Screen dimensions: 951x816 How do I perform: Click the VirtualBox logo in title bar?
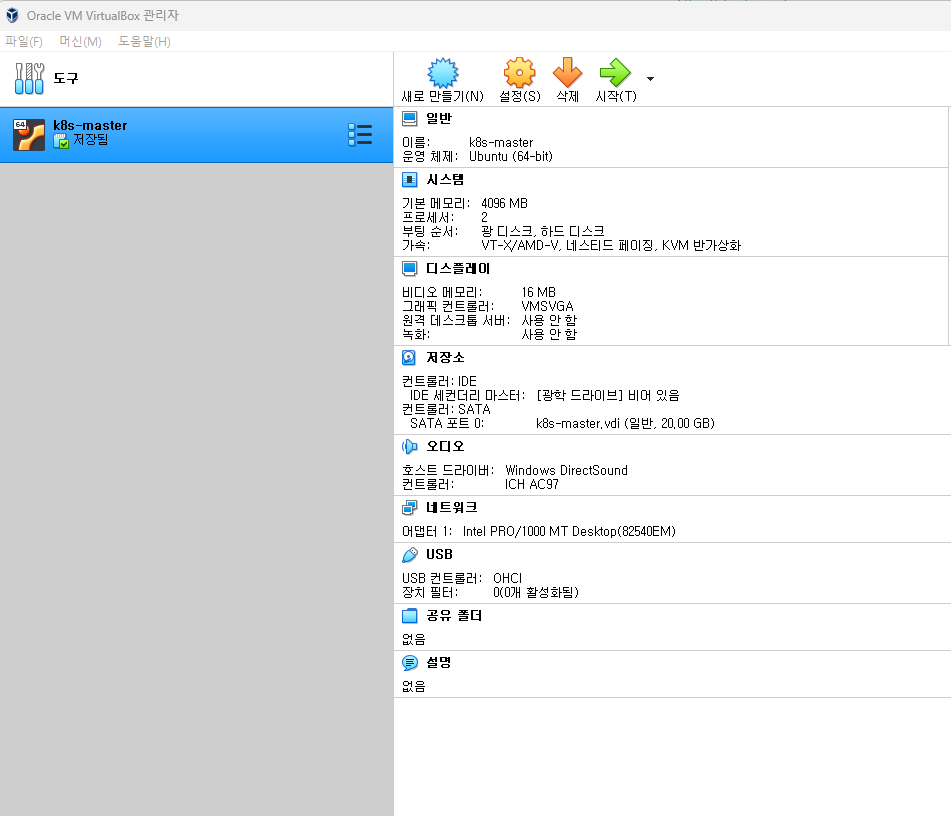pos(12,15)
